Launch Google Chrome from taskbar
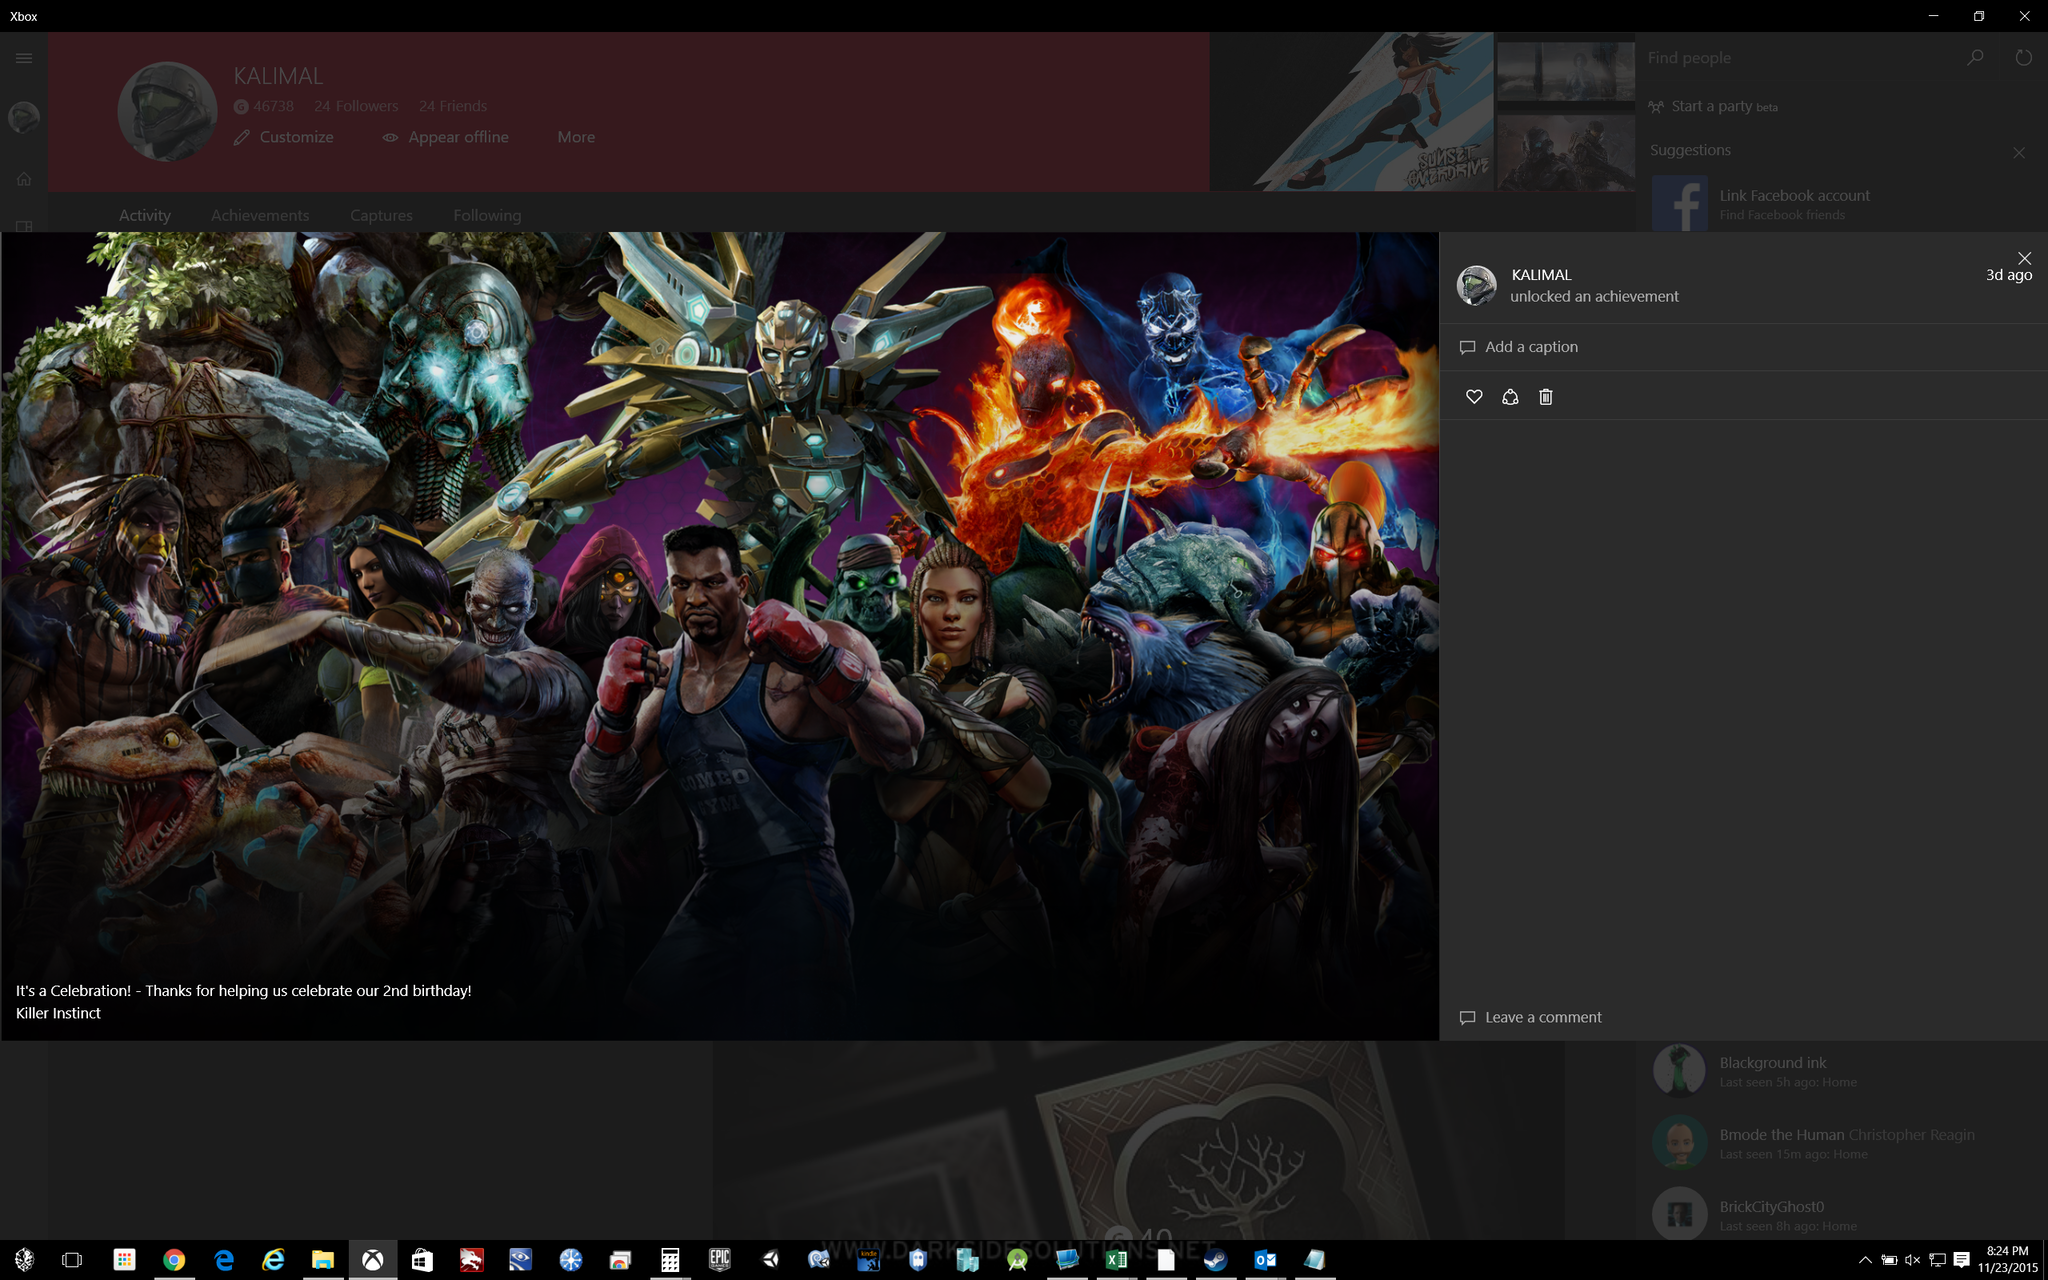 click(174, 1260)
